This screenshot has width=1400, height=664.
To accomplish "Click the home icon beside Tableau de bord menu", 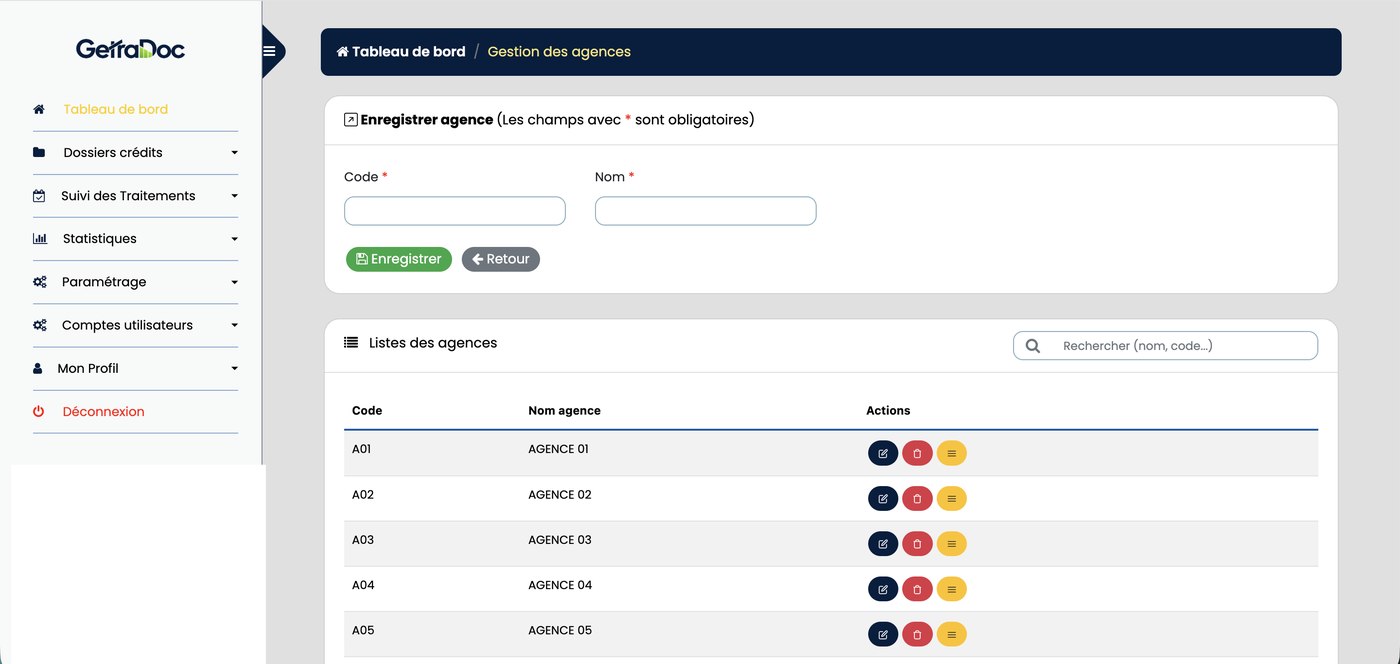I will (x=39, y=109).
